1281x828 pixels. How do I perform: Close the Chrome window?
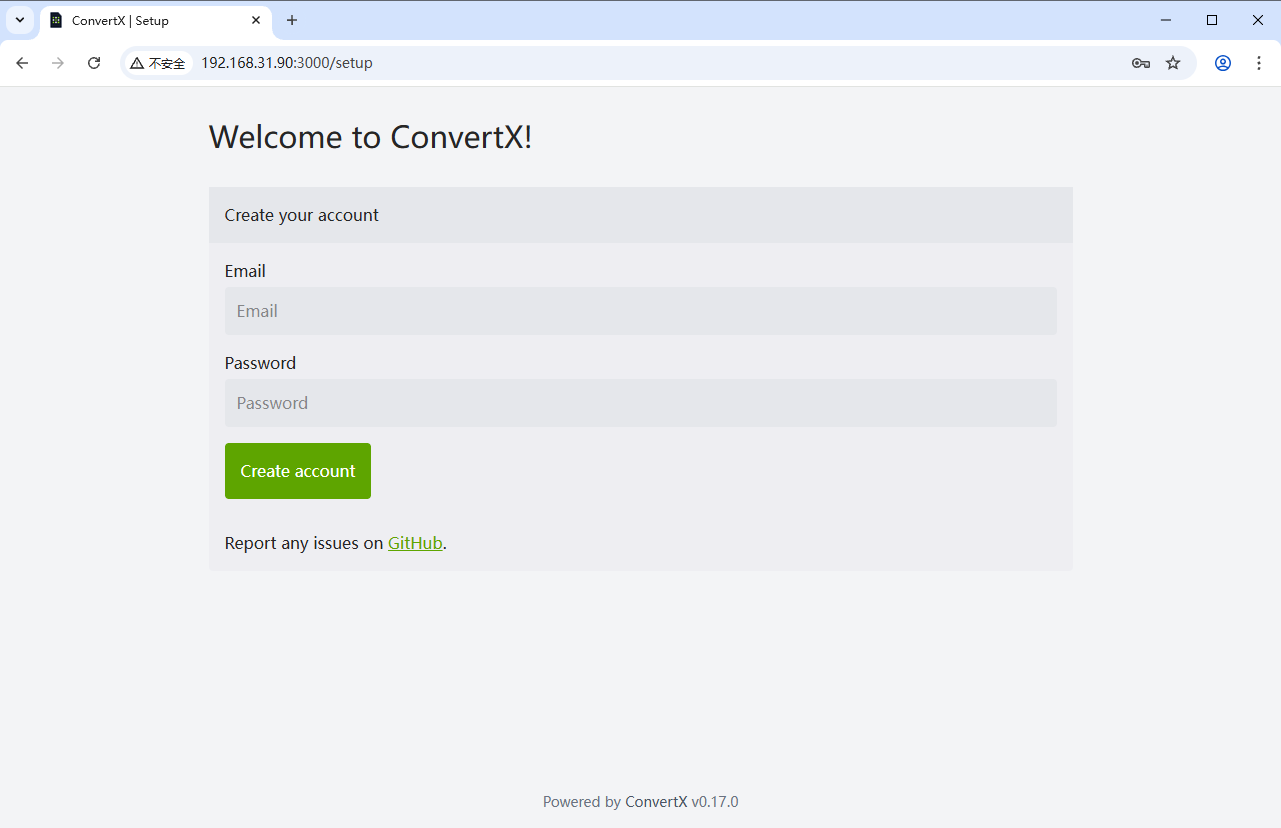(1258, 20)
